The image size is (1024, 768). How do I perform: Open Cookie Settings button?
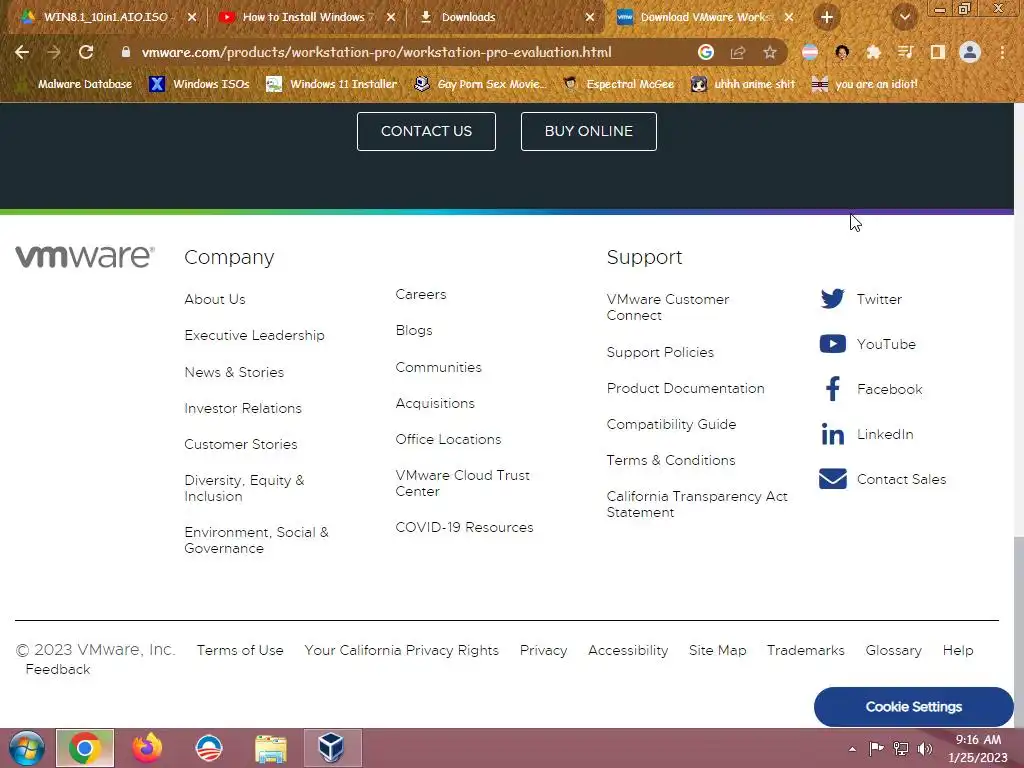point(914,707)
